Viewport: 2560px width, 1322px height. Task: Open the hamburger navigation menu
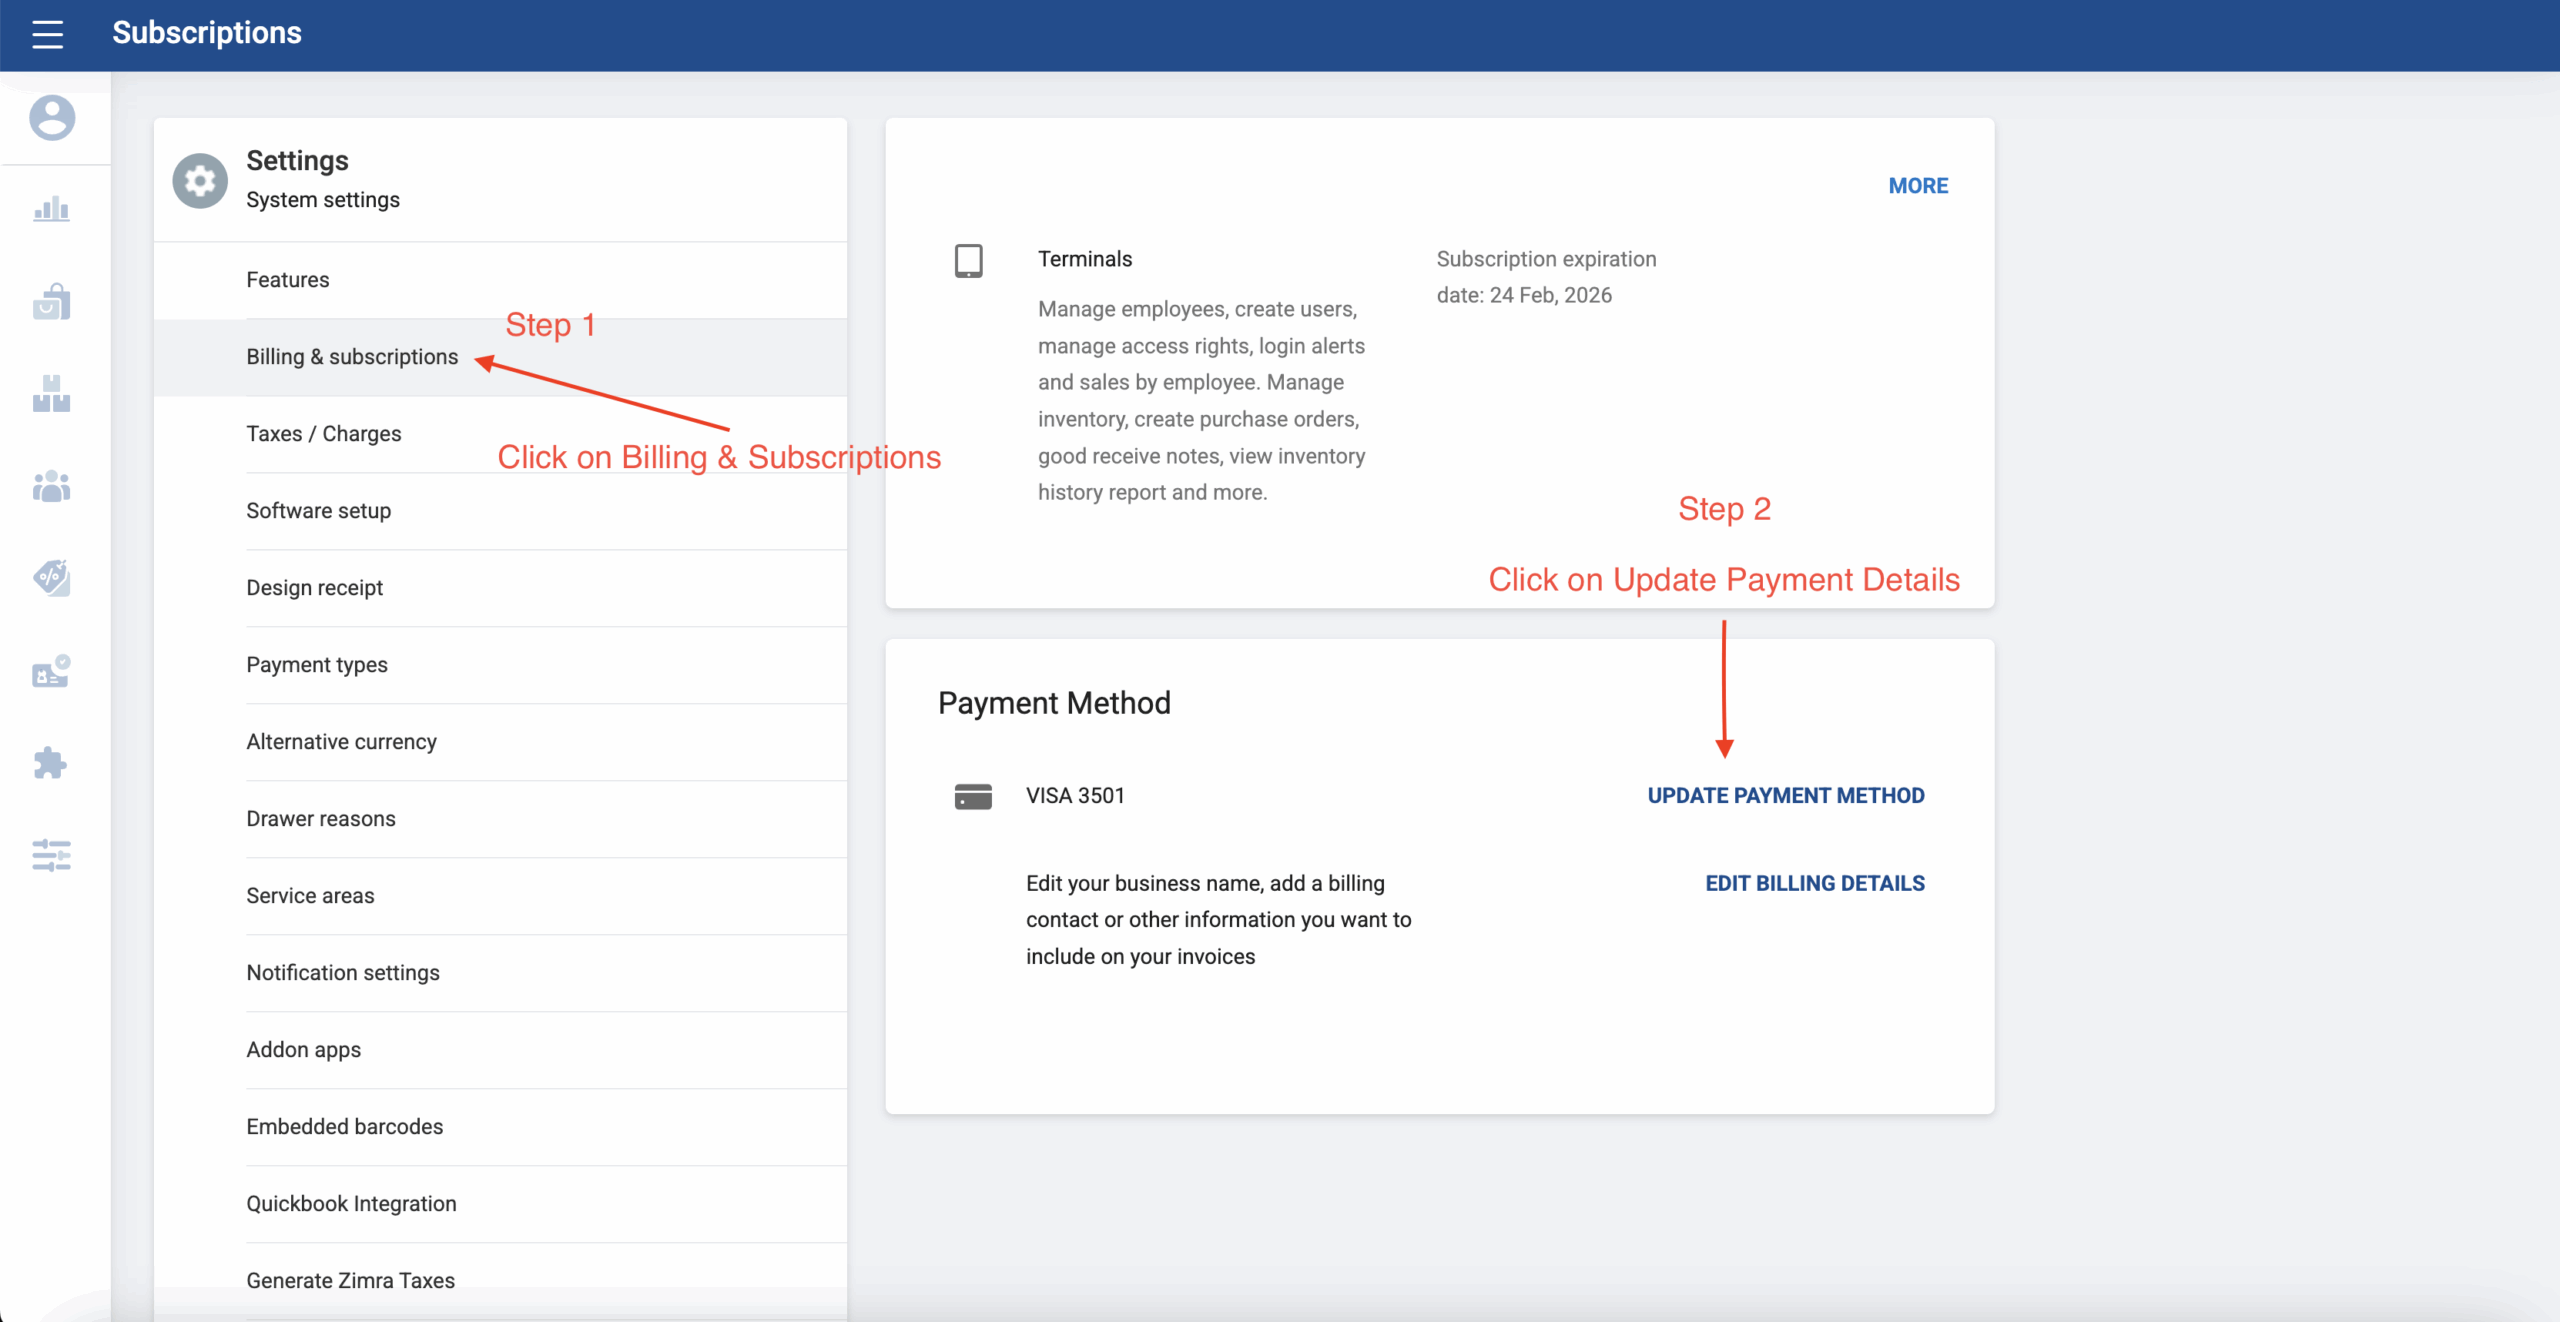(x=46, y=33)
